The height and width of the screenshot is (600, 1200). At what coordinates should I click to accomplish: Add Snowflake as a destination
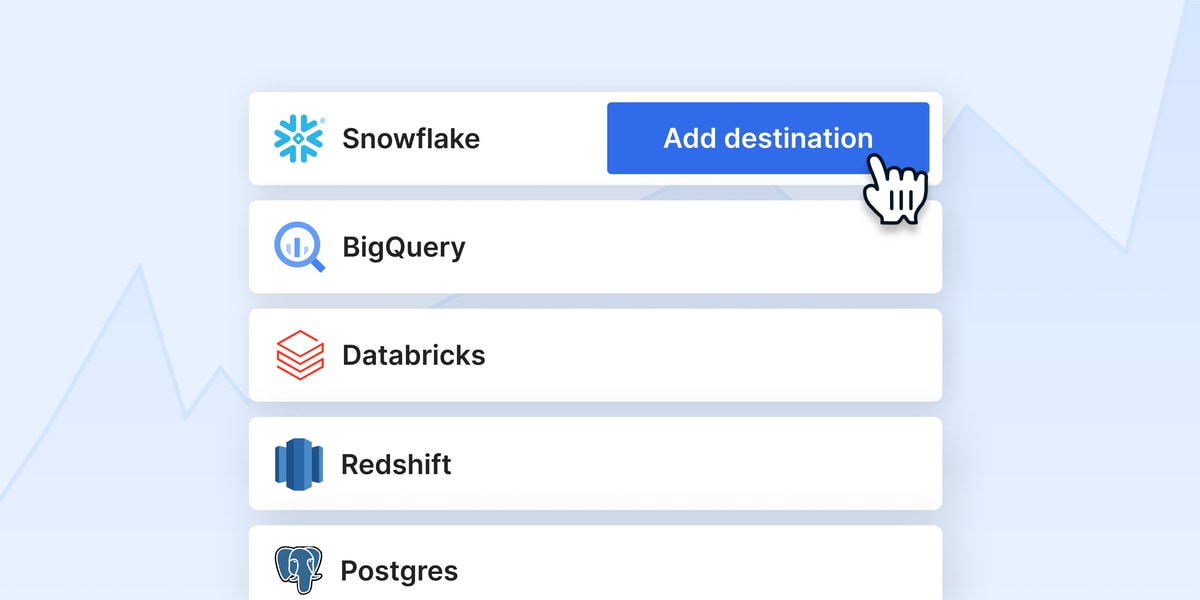pos(768,138)
